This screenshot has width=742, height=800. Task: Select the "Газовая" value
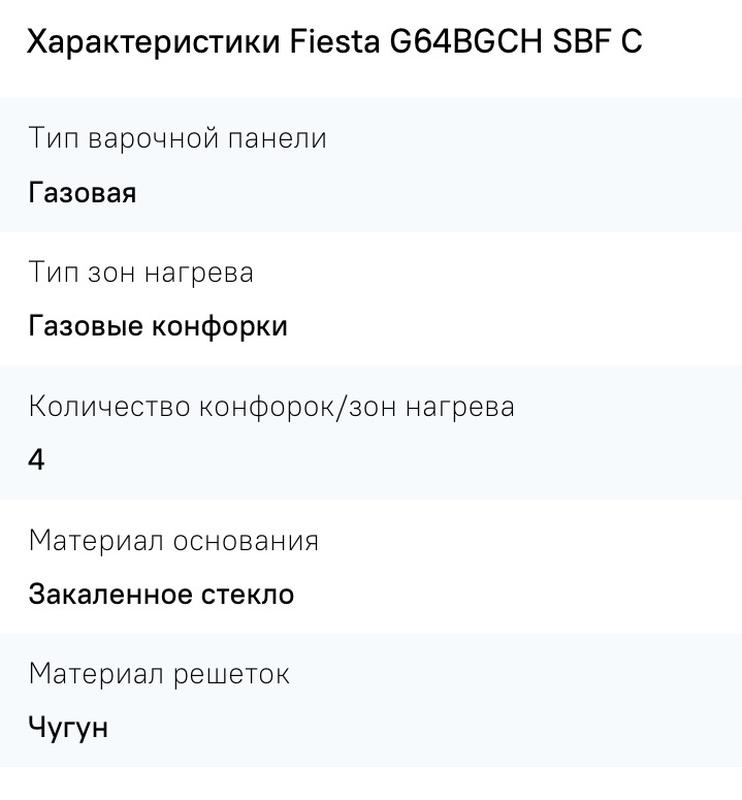82,192
